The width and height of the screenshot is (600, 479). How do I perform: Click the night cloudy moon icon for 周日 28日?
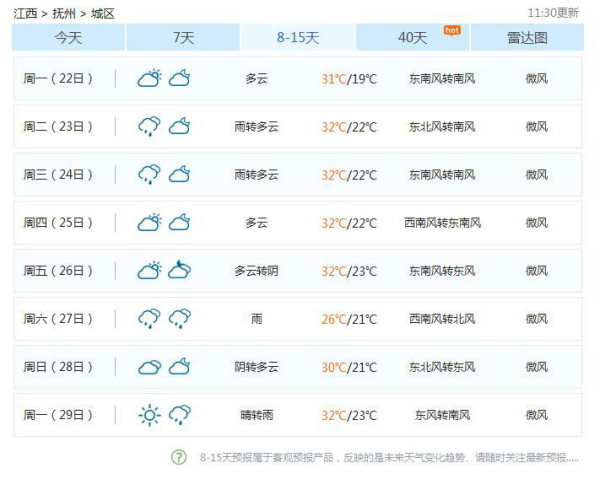[179, 367]
